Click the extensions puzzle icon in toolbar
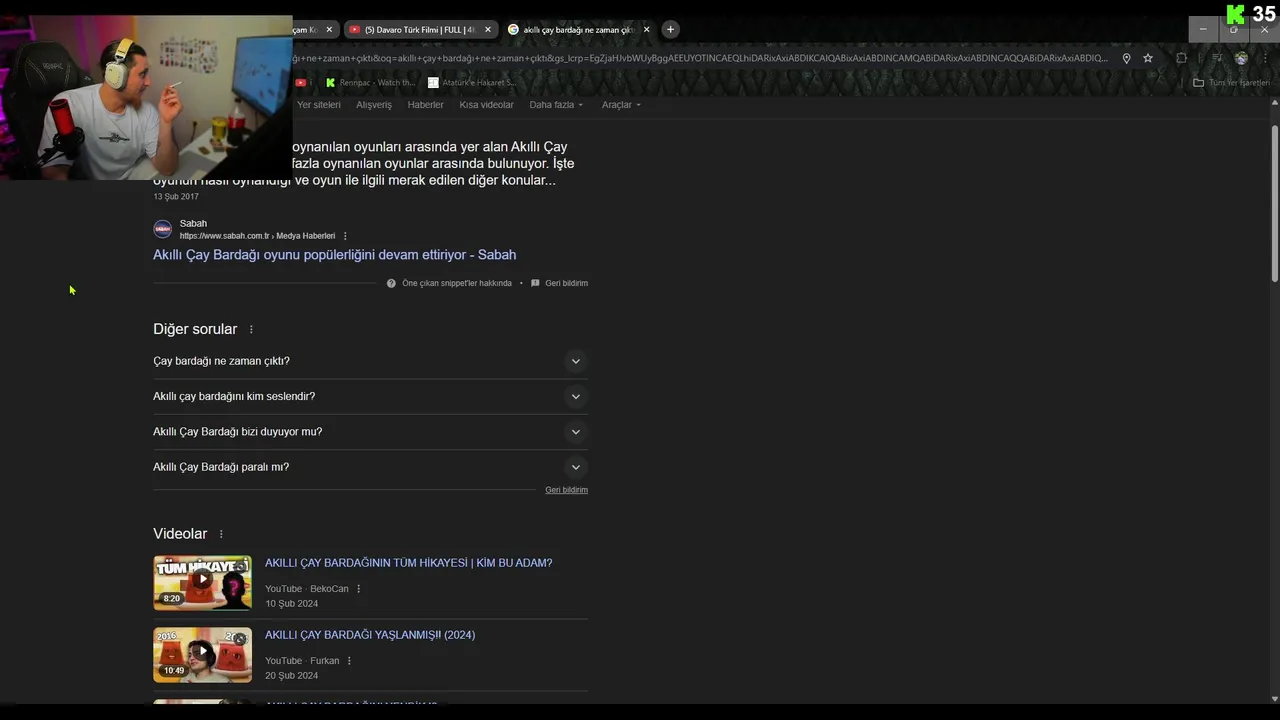This screenshot has width=1280, height=720. [x=1181, y=58]
